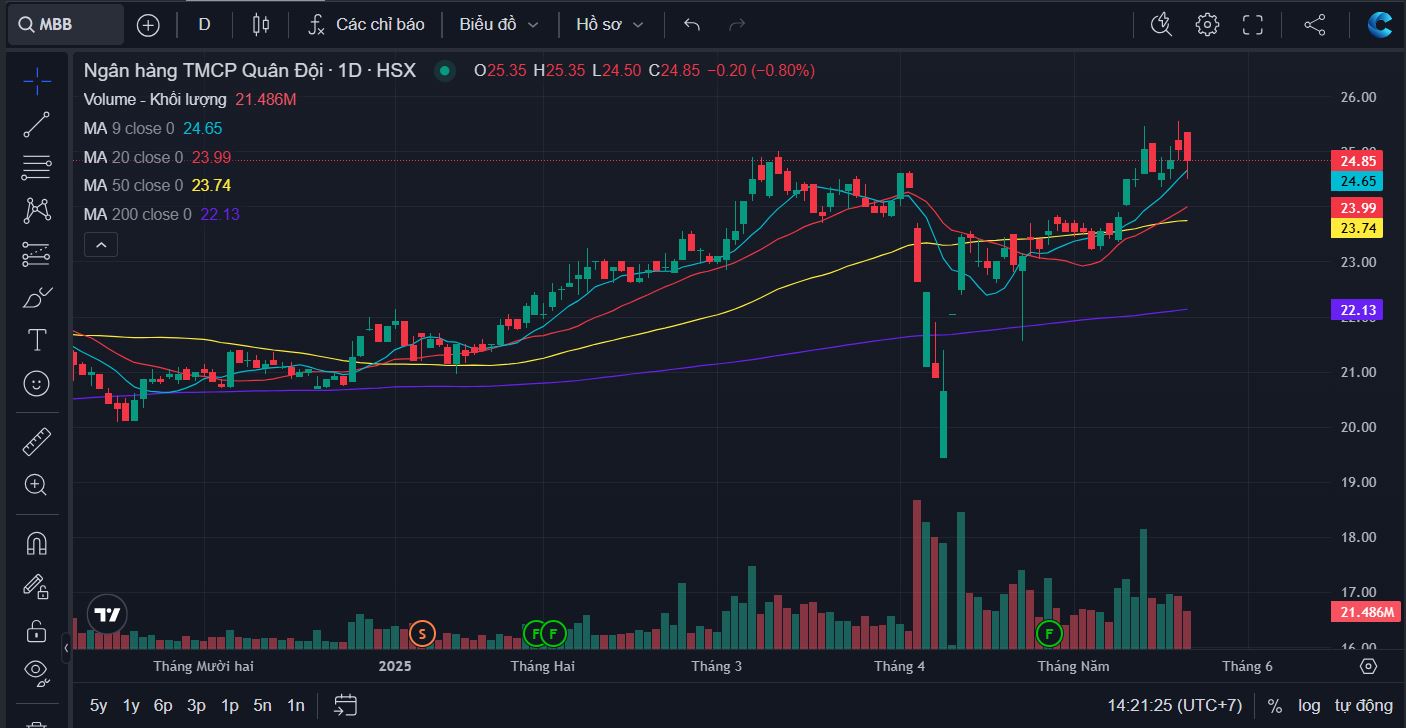The image size is (1406, 728).
Task: Select the trend line drawing tool
Action: [37, 125]
